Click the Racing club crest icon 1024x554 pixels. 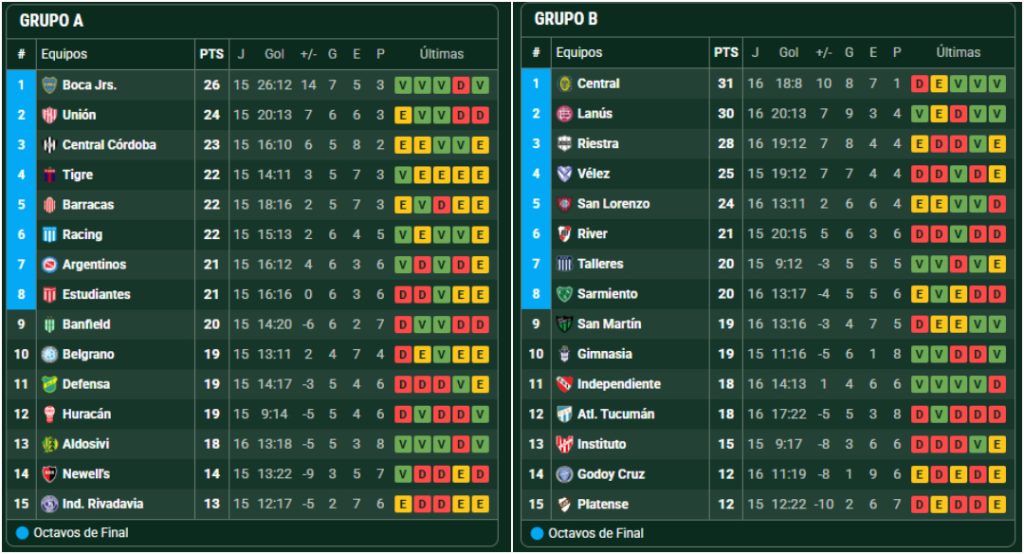pos(49,235)
